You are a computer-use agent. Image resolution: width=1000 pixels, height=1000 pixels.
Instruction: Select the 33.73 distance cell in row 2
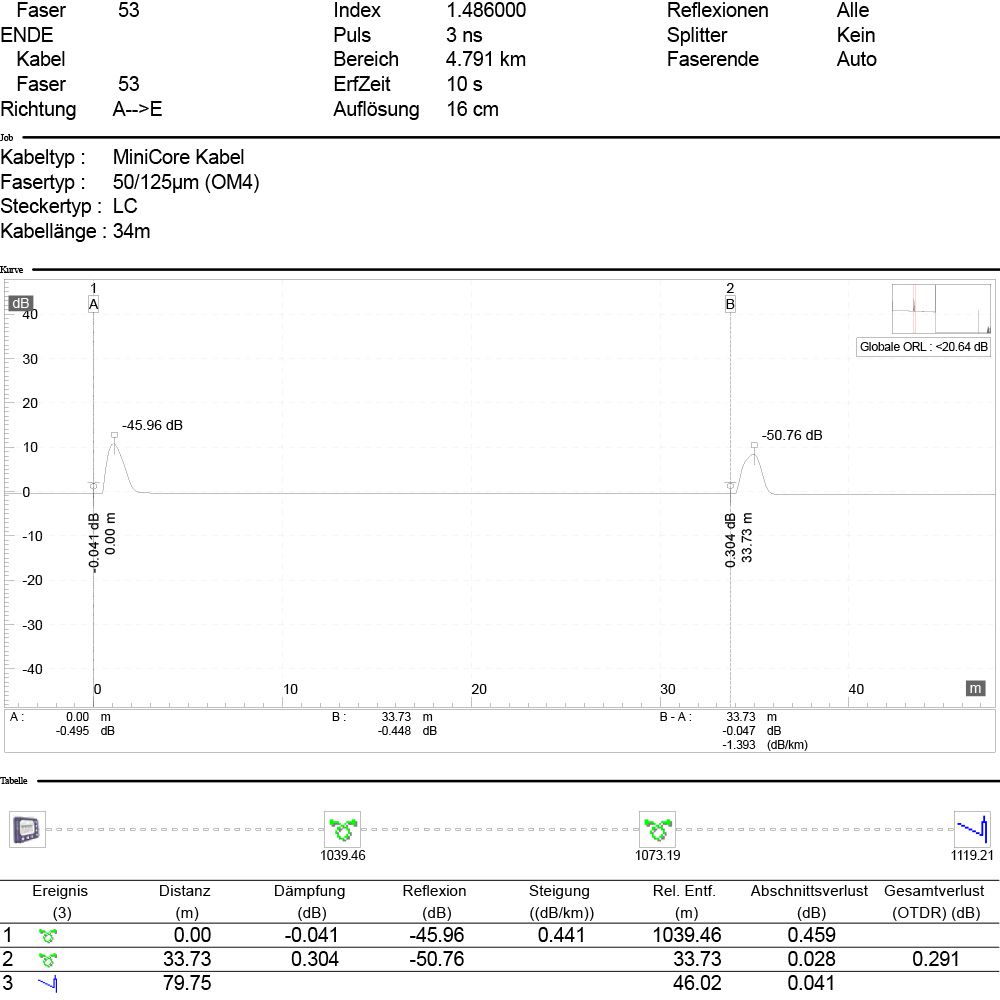(187, 960)
